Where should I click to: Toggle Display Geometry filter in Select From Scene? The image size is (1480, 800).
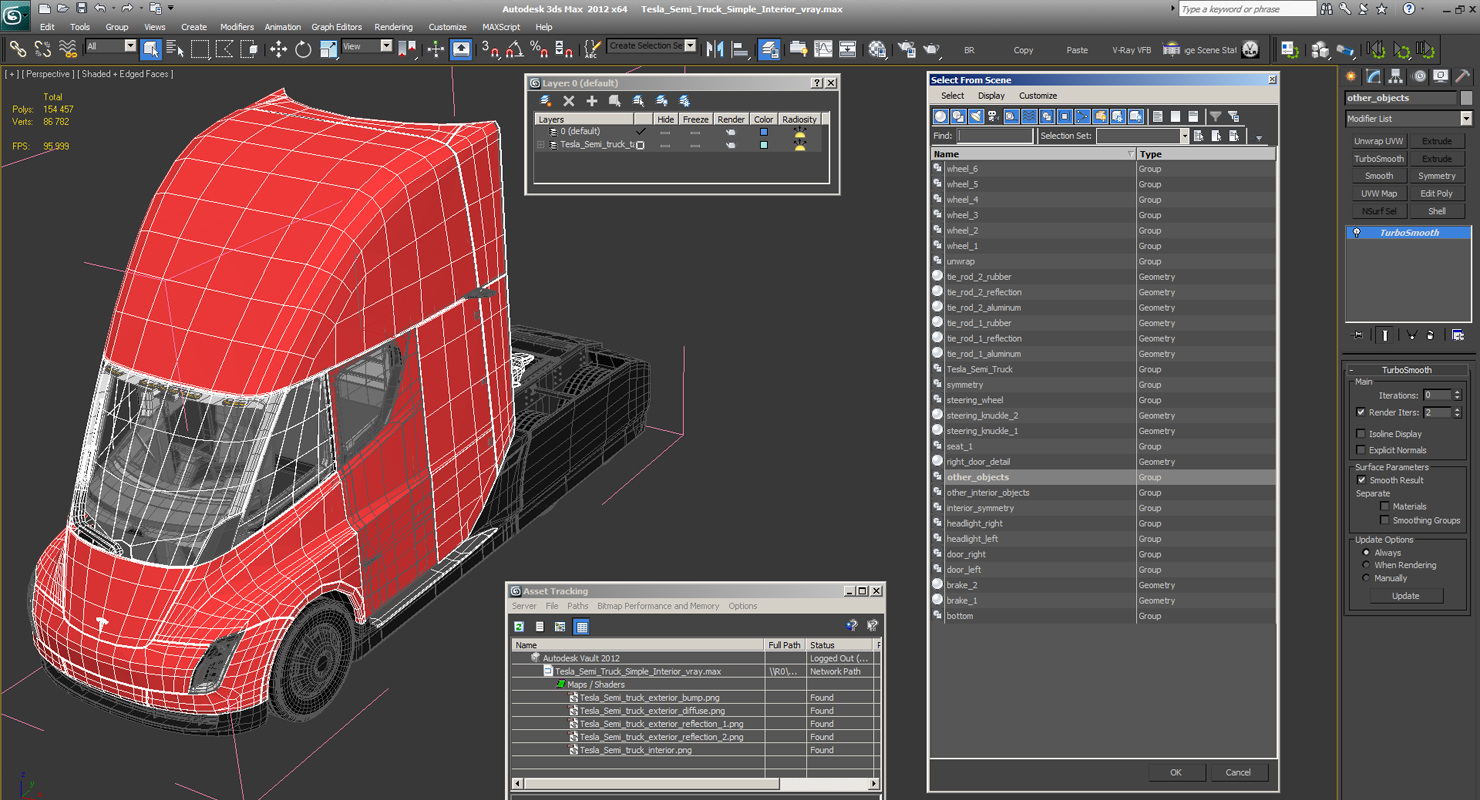(940, 117)
